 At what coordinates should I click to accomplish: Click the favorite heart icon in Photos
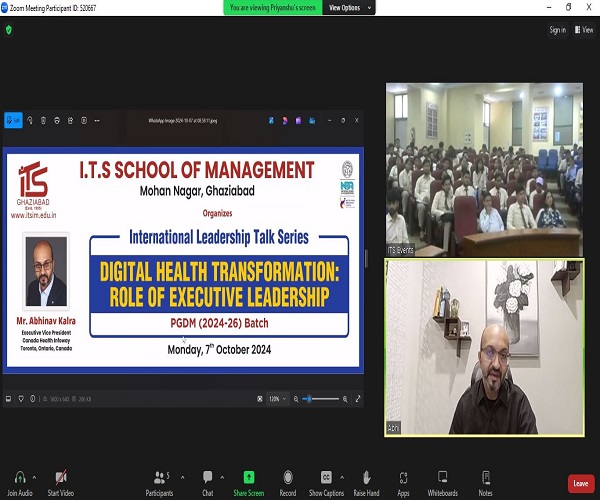point(21,399)
